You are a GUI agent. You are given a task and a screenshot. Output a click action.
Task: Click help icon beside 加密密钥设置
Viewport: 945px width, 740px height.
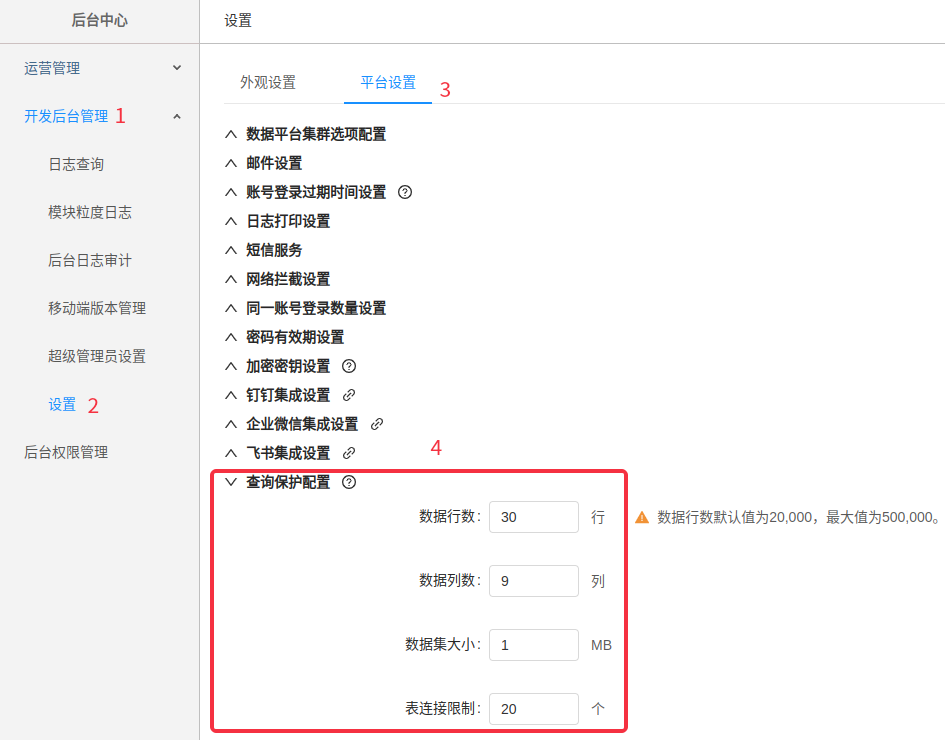pos(349,366)
